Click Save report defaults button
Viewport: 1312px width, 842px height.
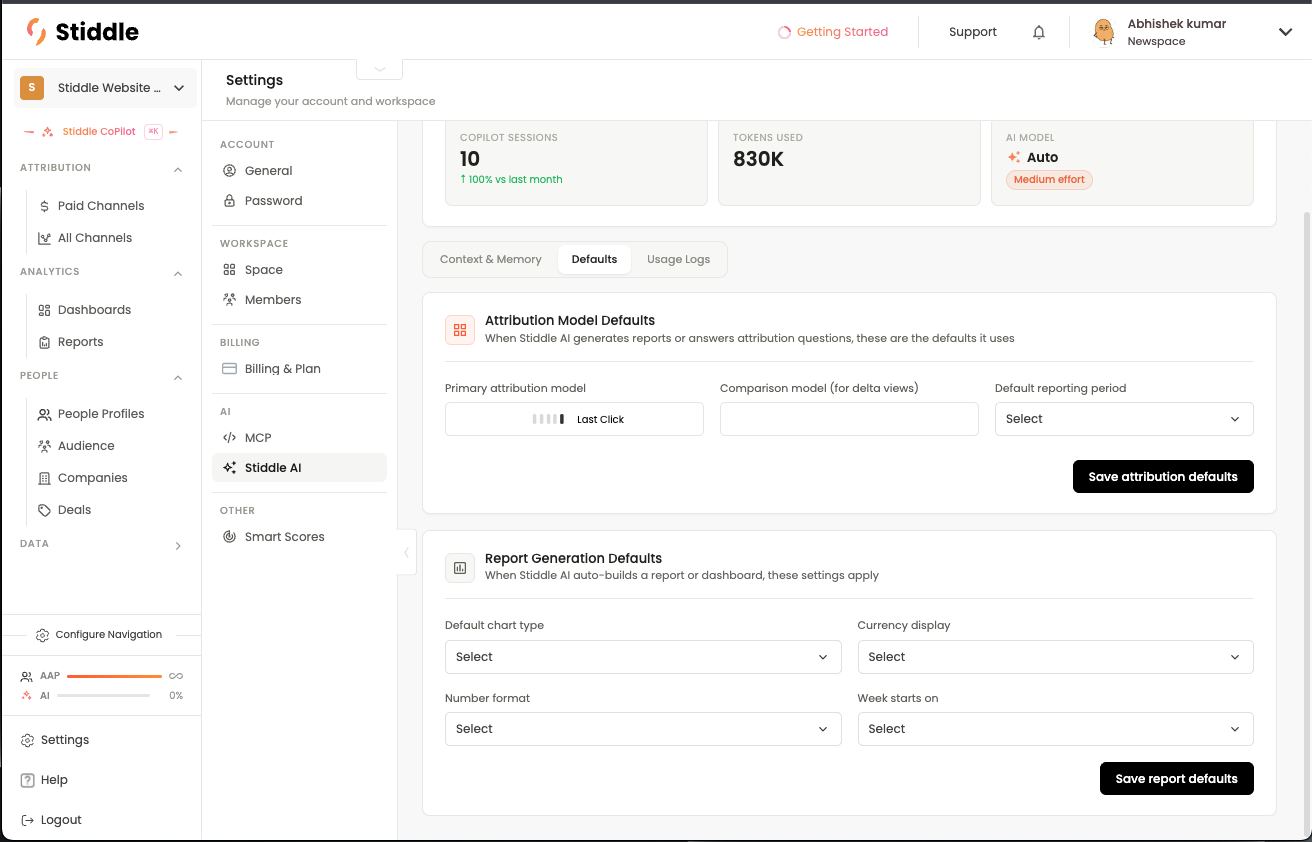(x=1176, y=779)
